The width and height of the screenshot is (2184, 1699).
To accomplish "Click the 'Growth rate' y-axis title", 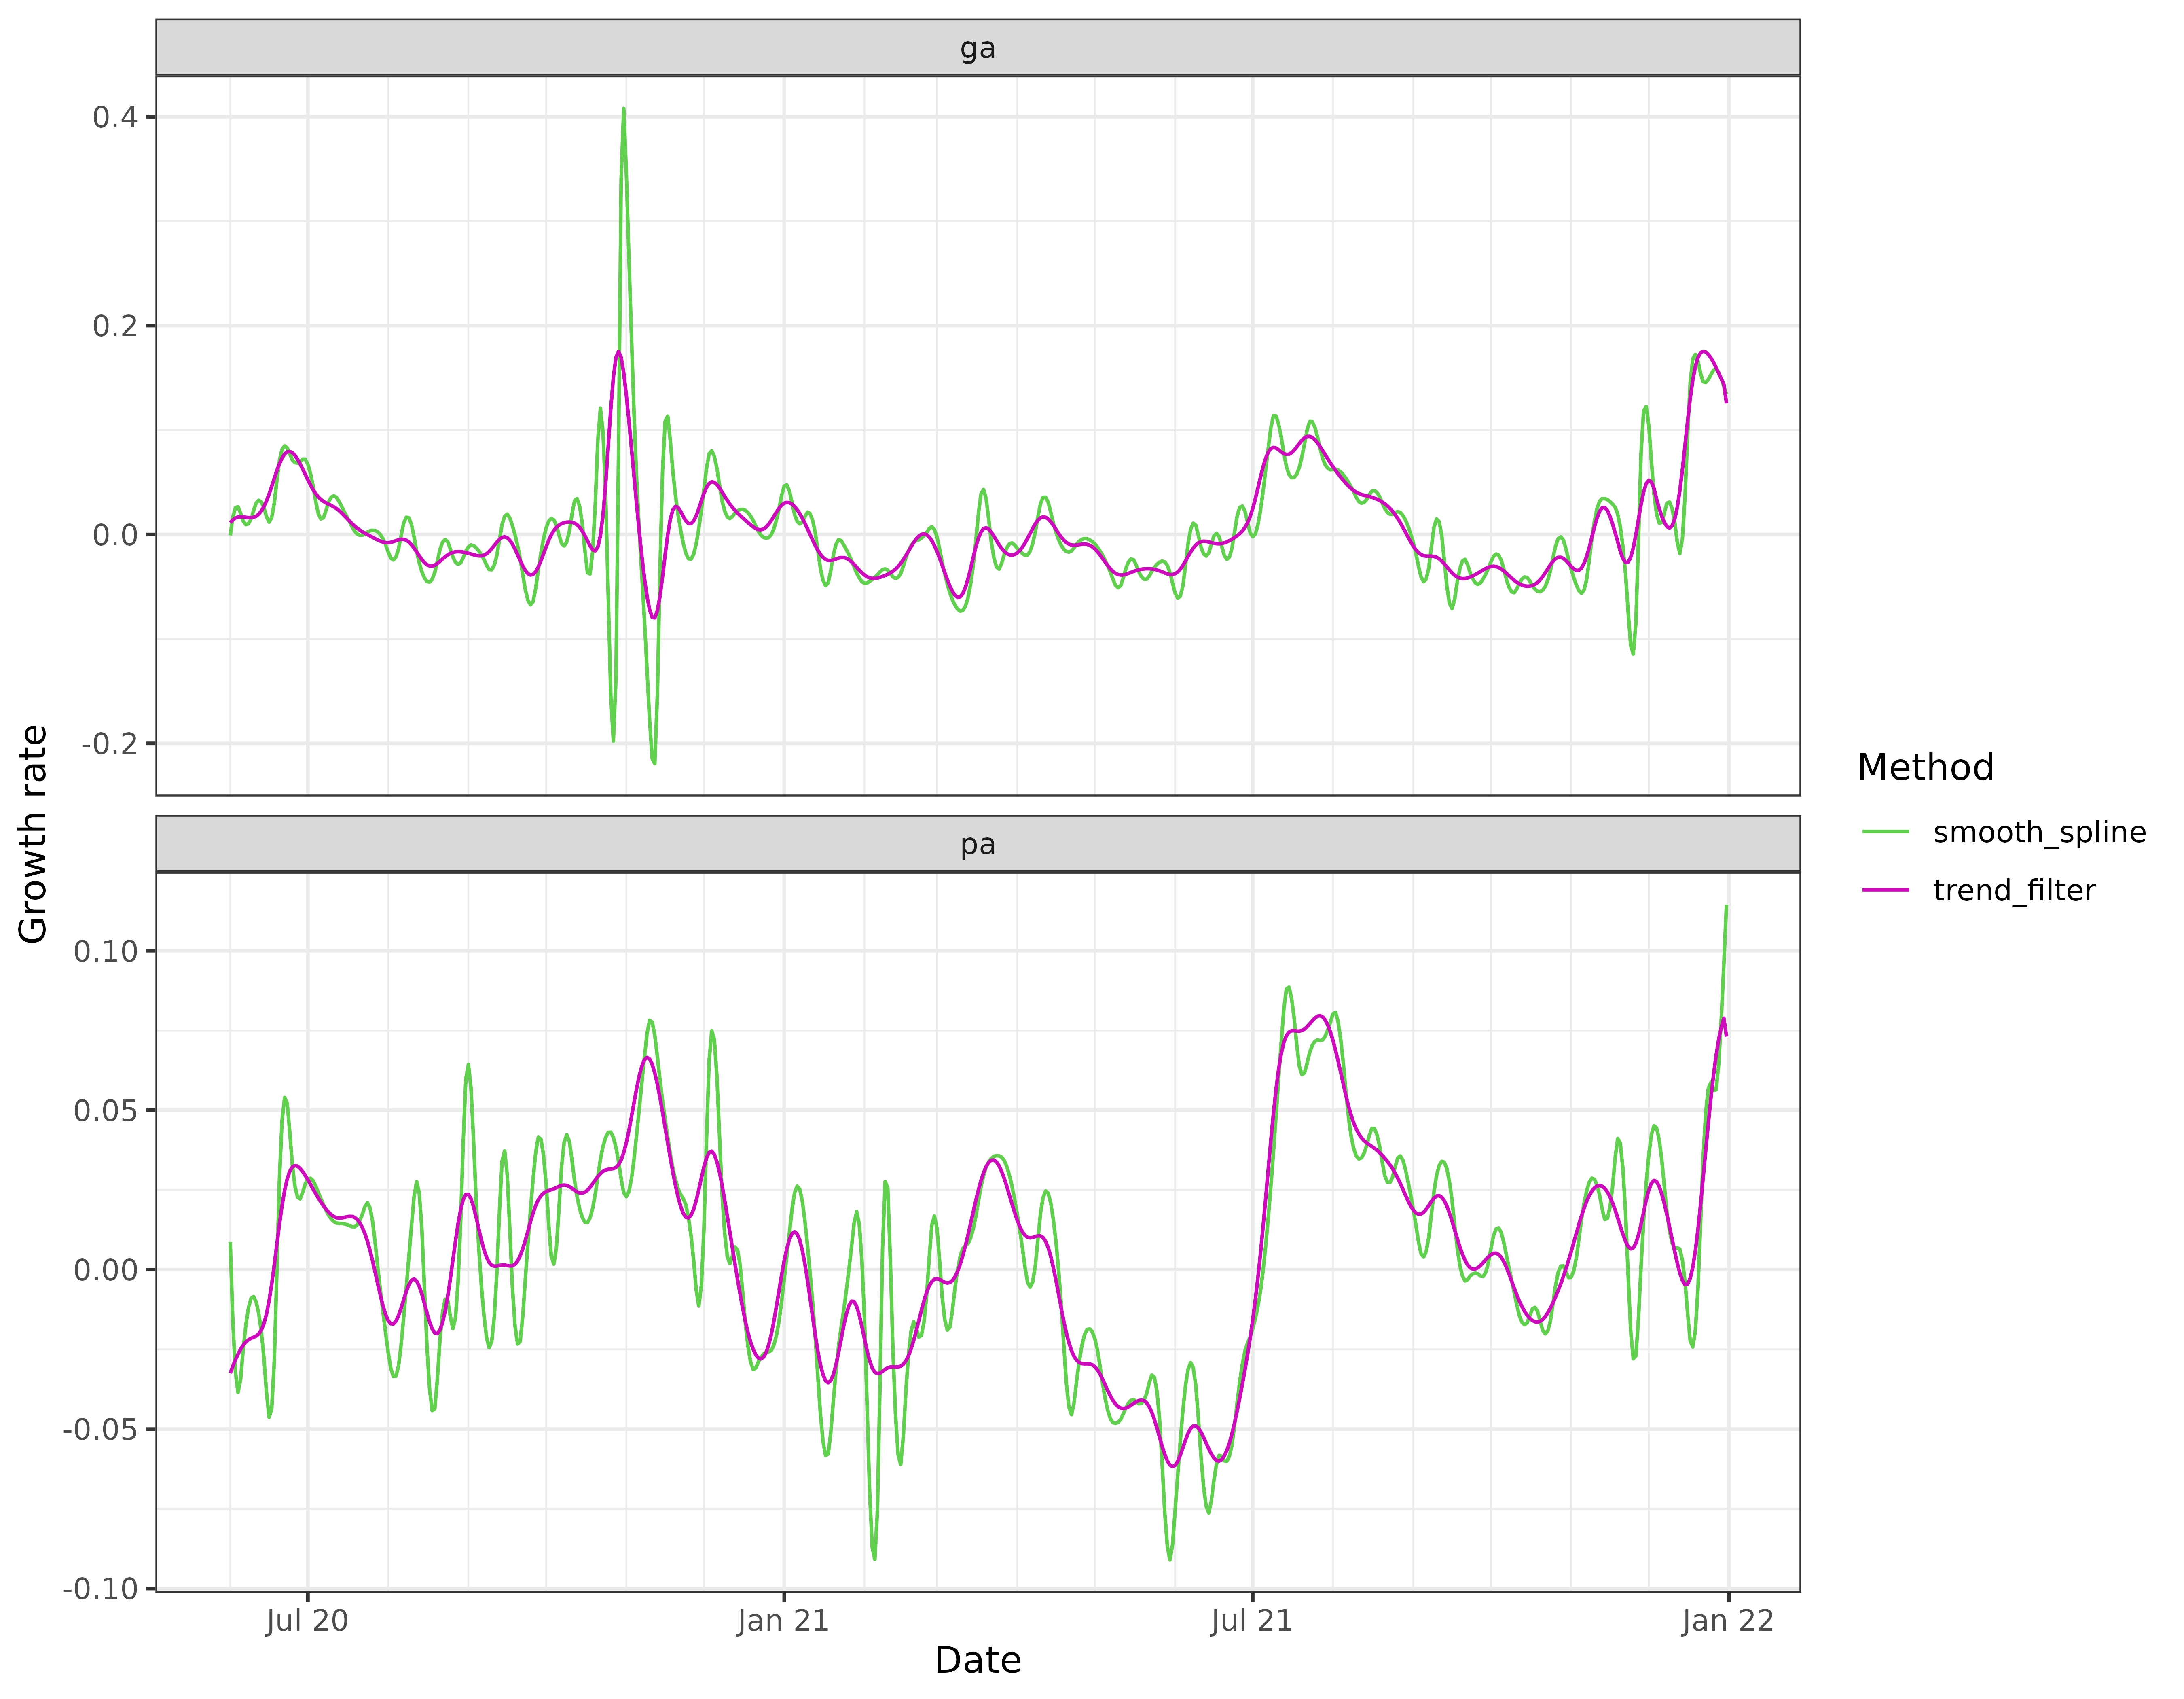I will (x=33, y=834).
